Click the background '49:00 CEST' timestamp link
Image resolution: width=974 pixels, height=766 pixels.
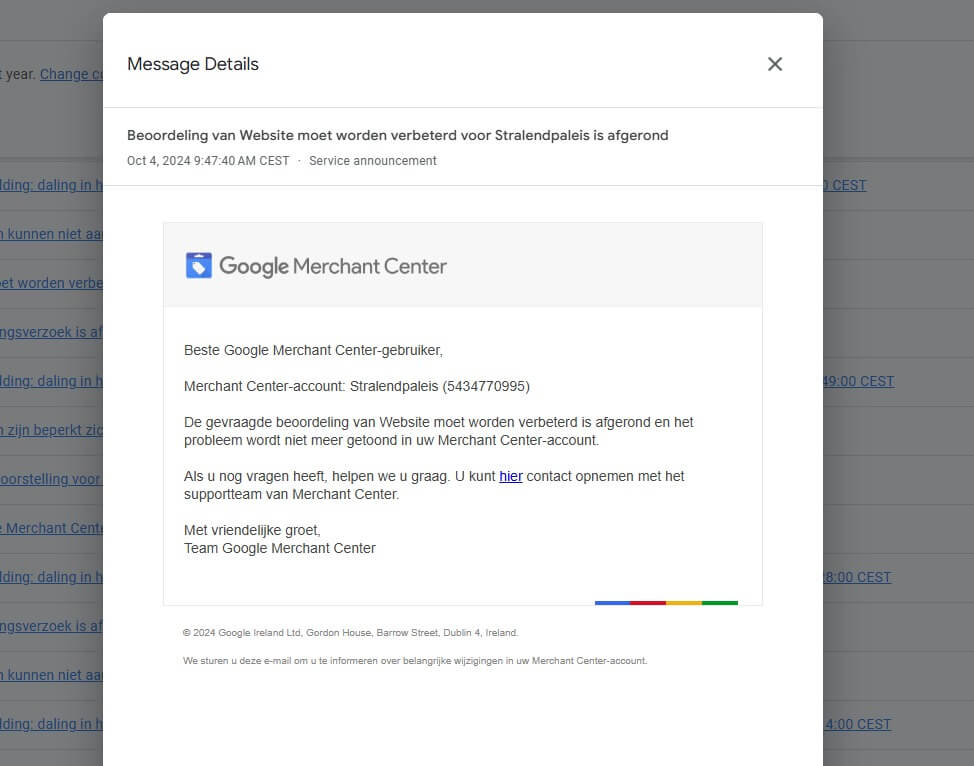click(x=858, y=381)
